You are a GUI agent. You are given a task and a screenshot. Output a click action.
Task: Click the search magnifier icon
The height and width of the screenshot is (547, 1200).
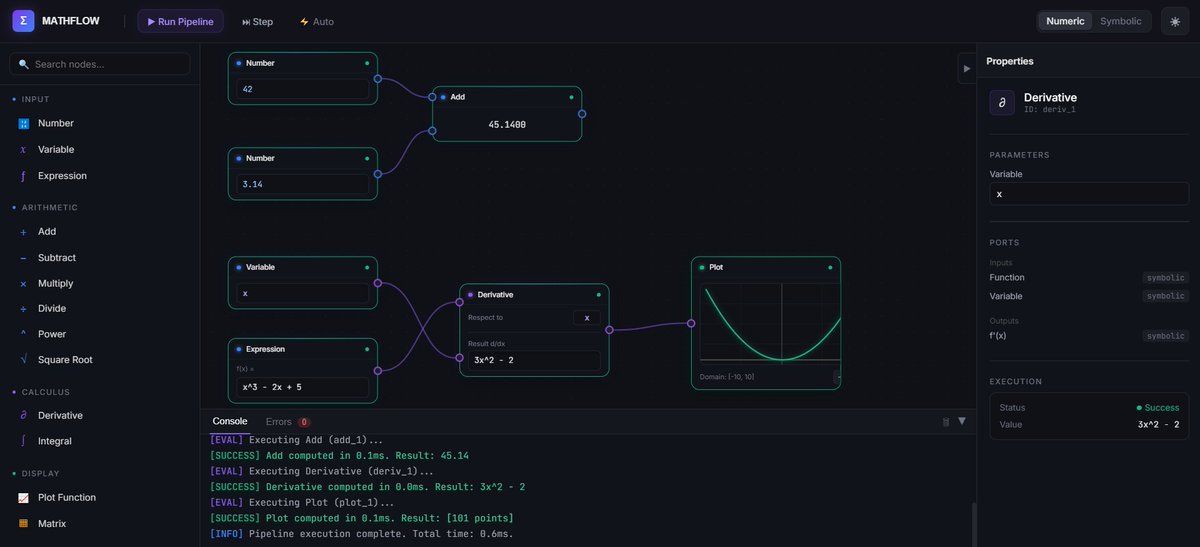click(x=24, y=64)
